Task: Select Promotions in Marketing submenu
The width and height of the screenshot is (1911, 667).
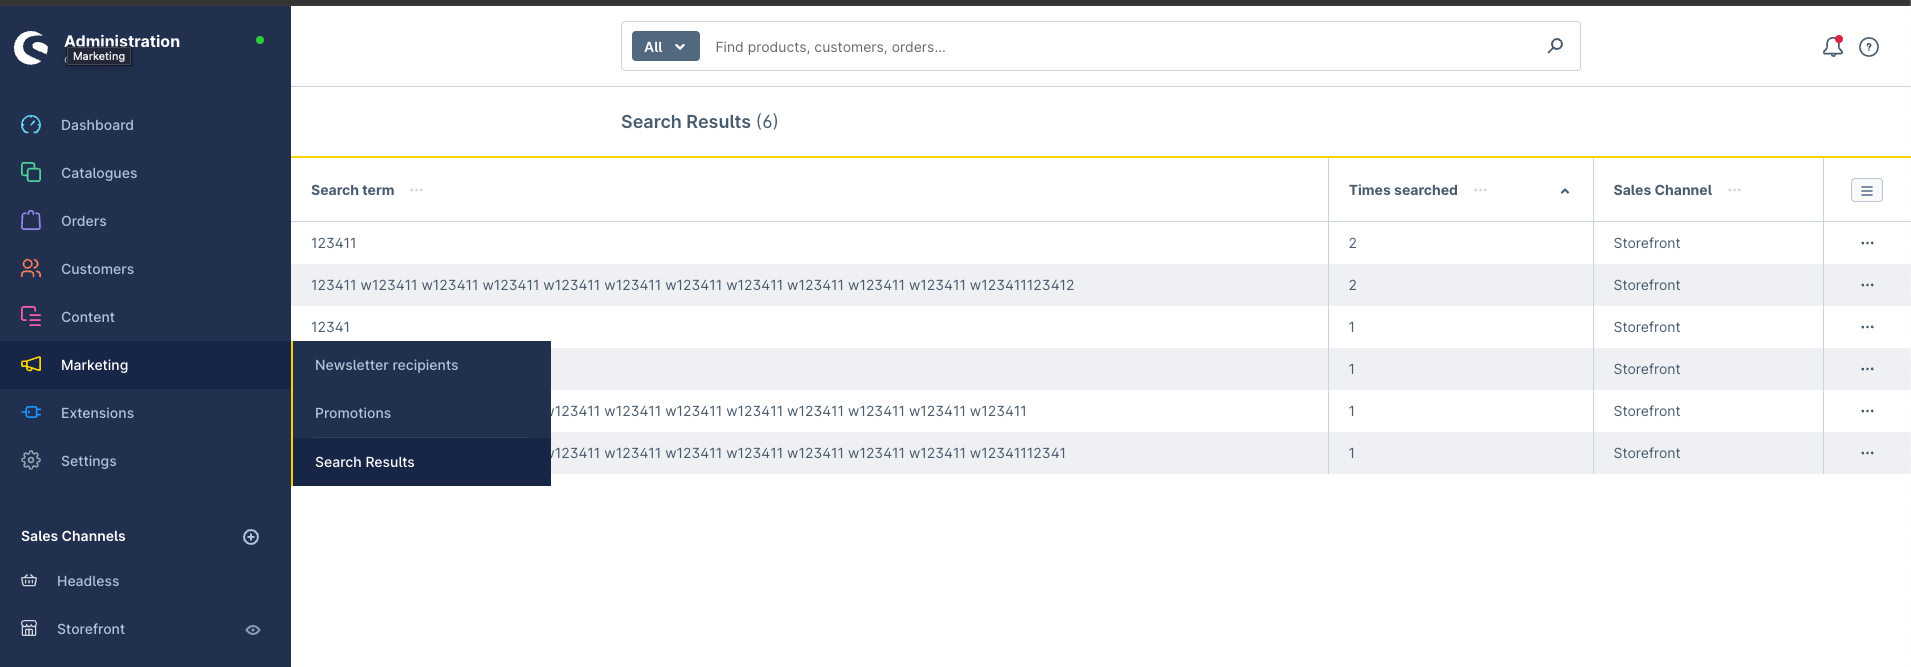Action: click(353, 413)
